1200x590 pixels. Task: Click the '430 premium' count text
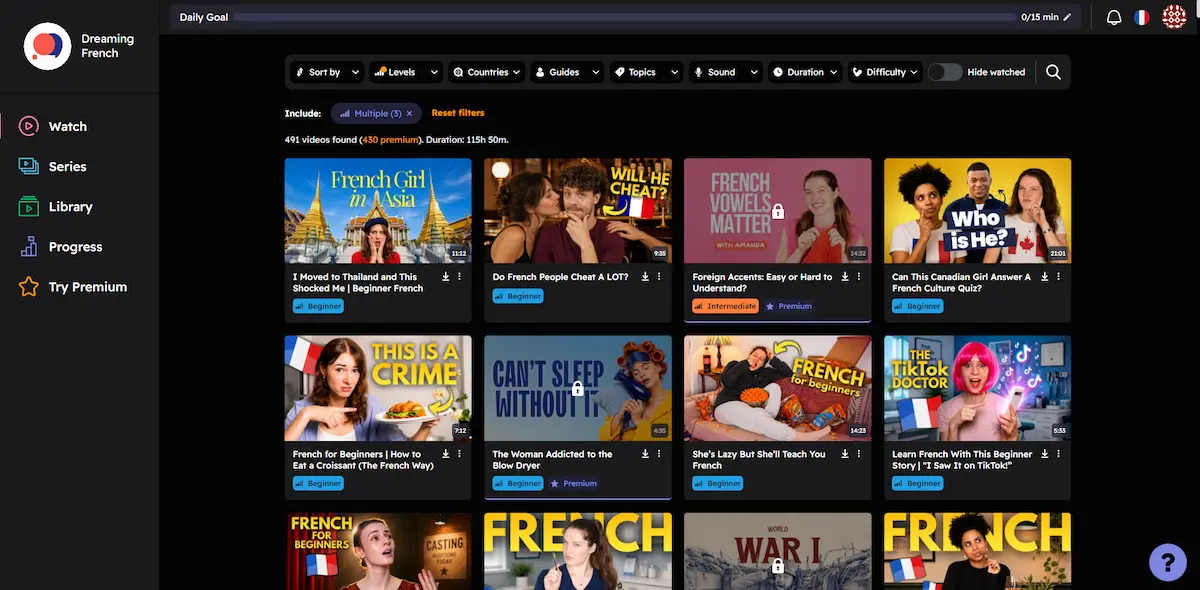point(390,140)
